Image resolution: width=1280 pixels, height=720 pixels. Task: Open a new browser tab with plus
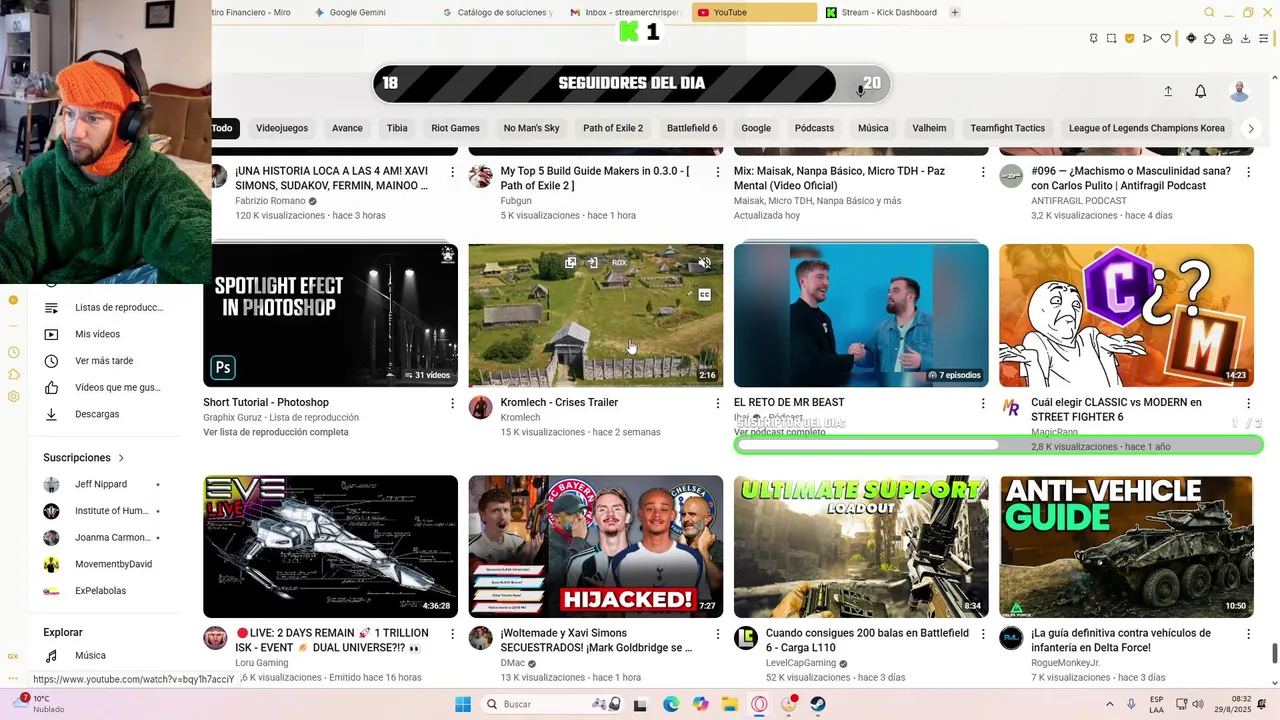point(955,13)
